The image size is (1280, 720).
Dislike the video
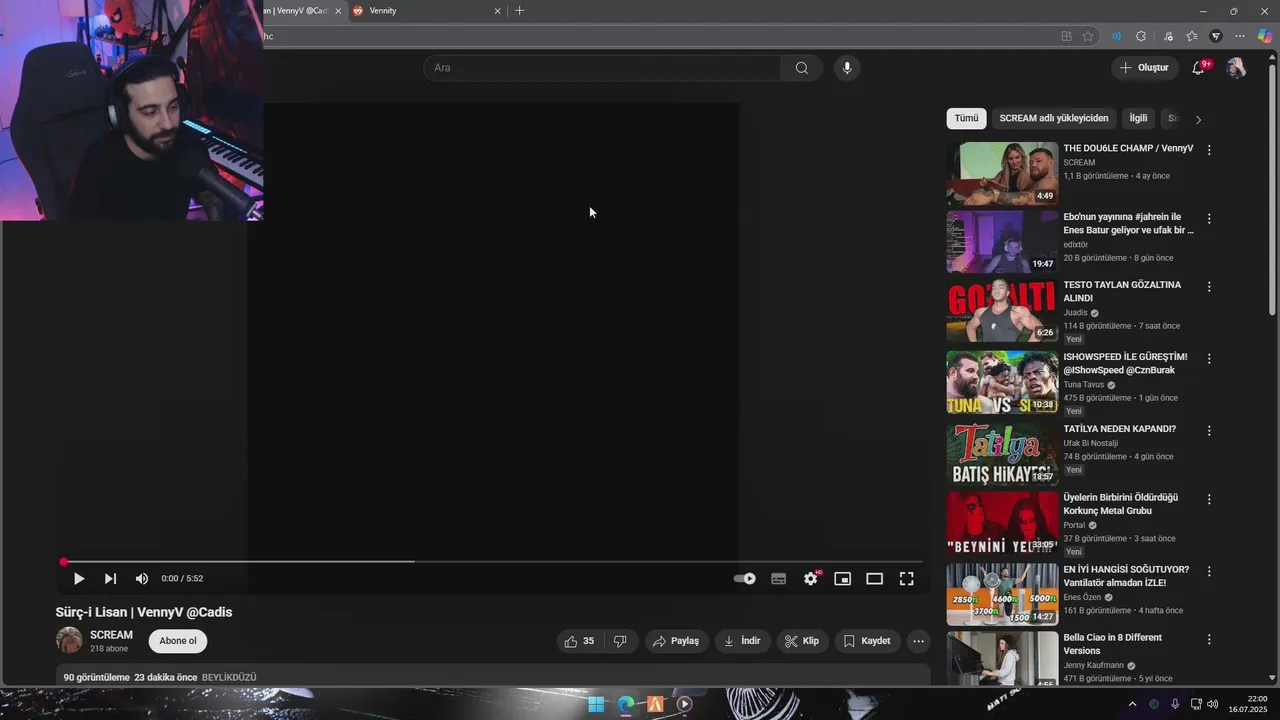[x=620, y=641]
